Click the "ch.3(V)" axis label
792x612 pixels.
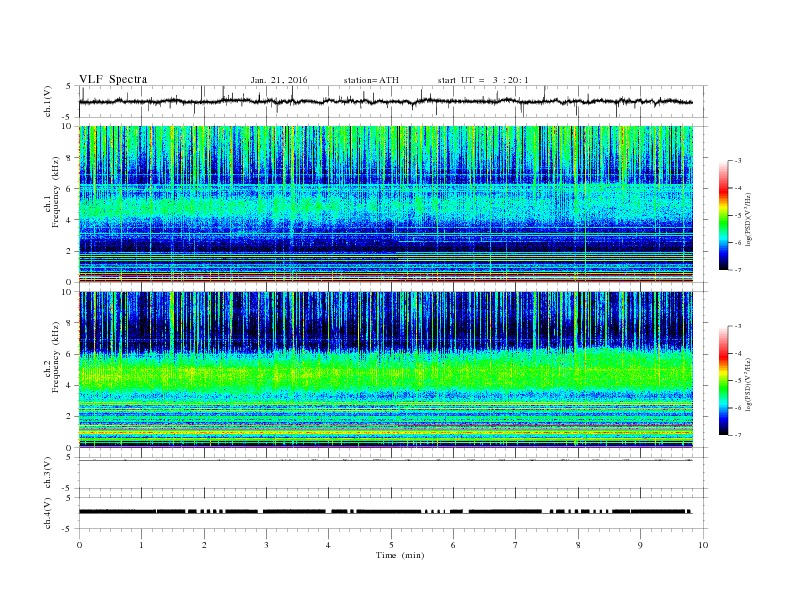[48, 473]
